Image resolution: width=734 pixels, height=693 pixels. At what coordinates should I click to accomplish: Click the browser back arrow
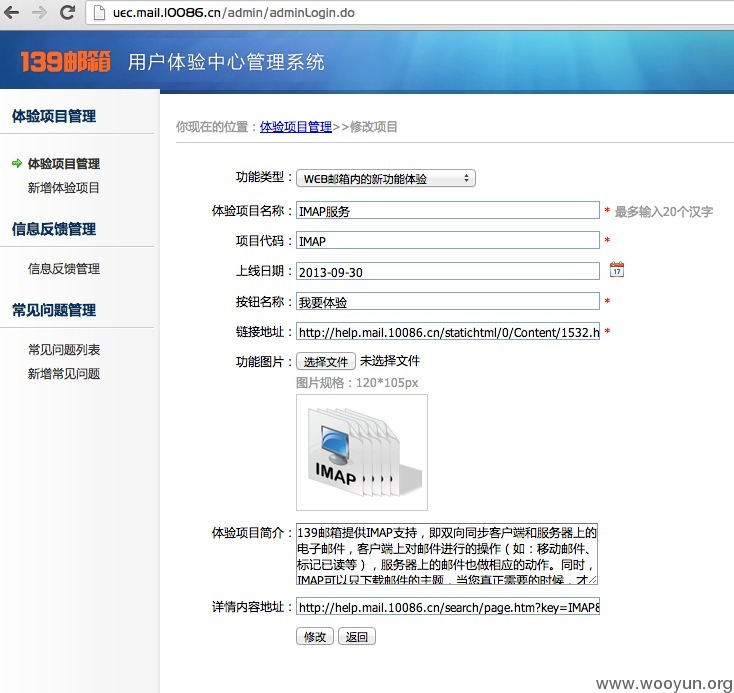(11, 13)
